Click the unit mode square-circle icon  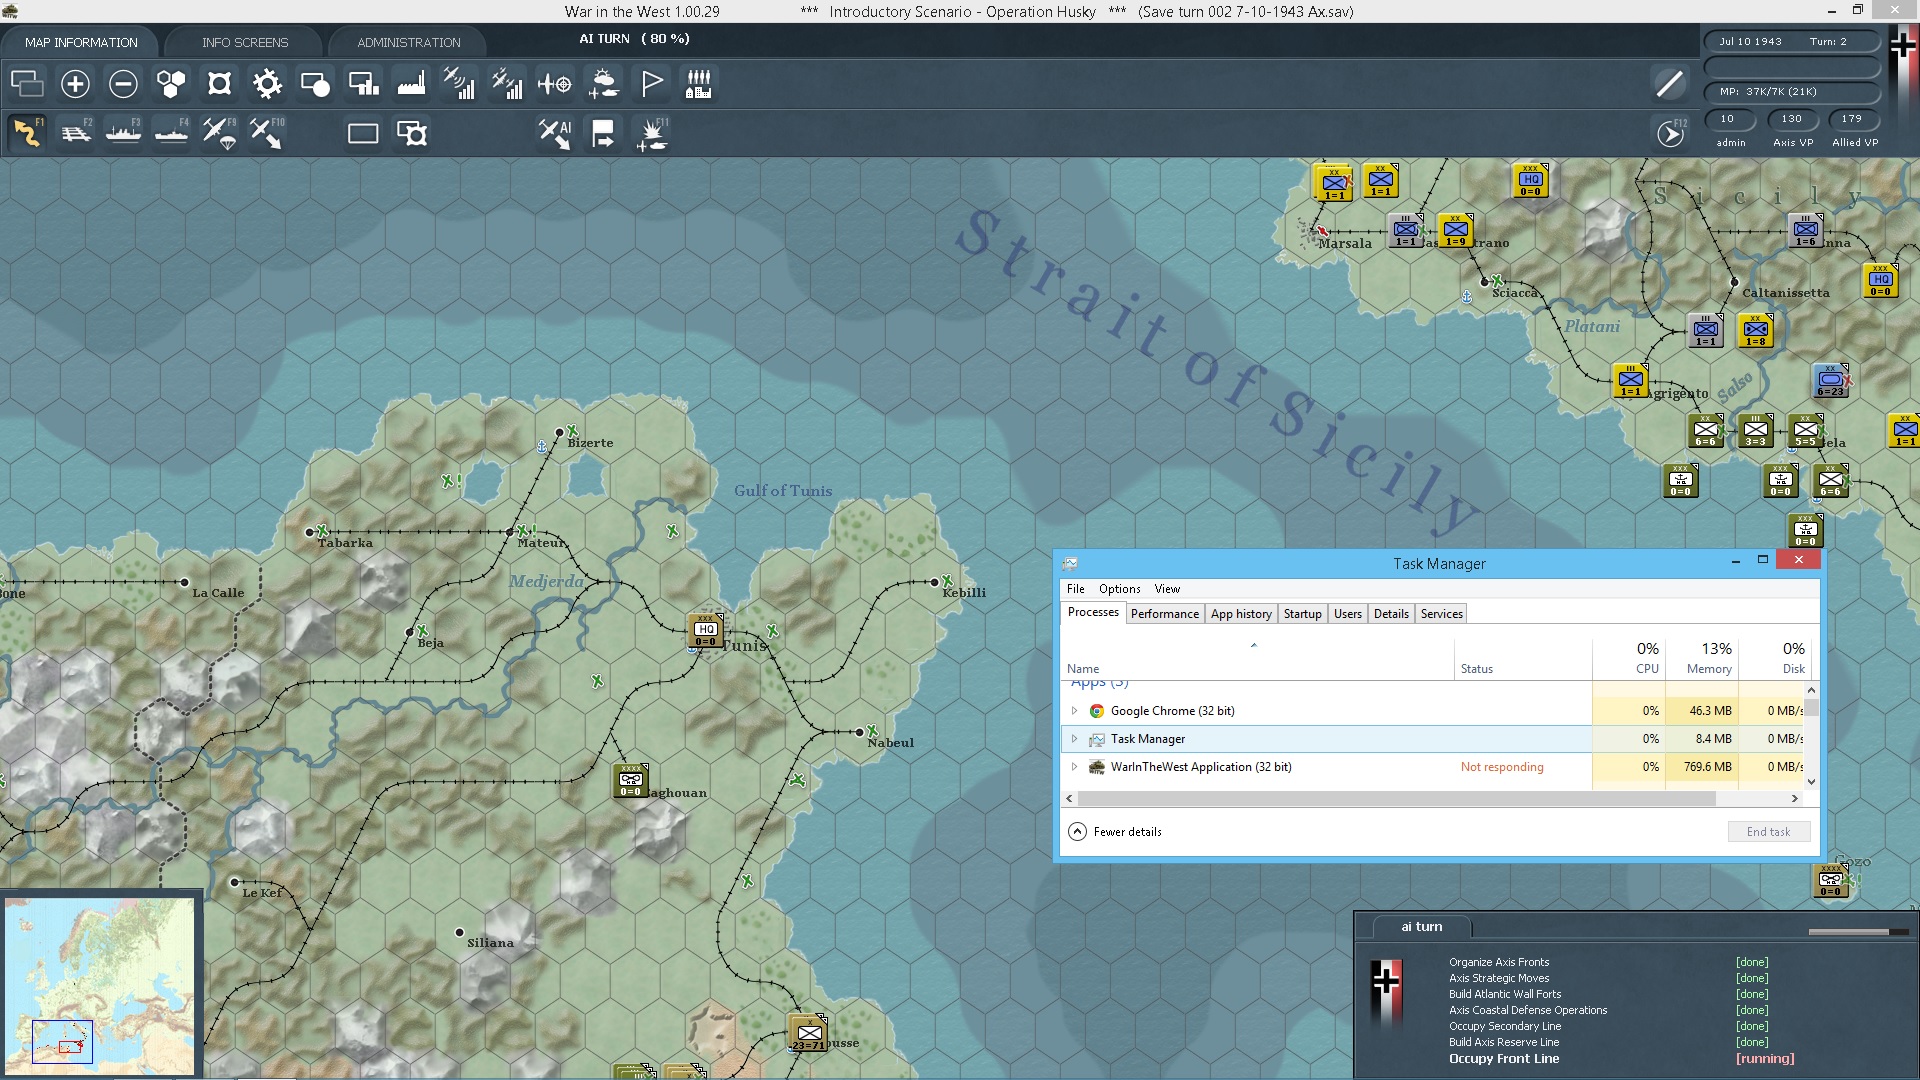315,84
